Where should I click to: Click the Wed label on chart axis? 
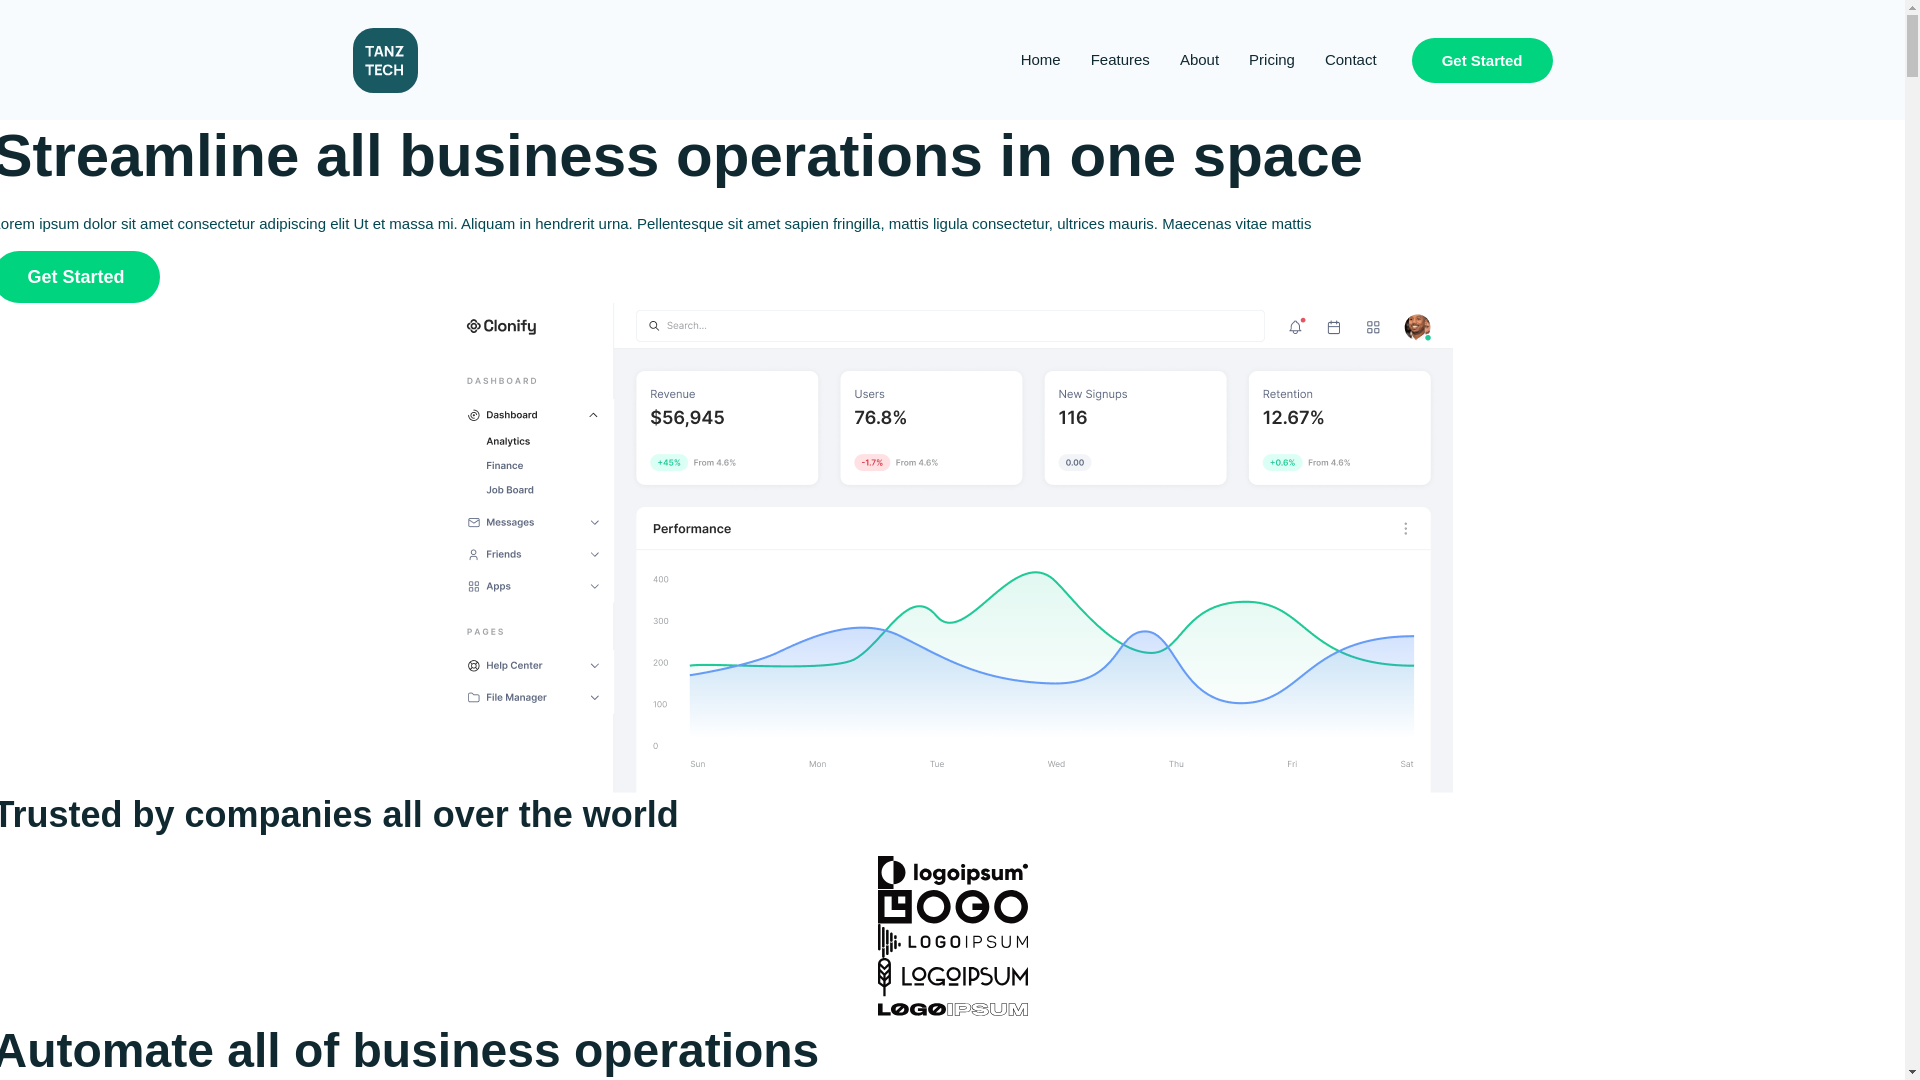[1056, 764]
